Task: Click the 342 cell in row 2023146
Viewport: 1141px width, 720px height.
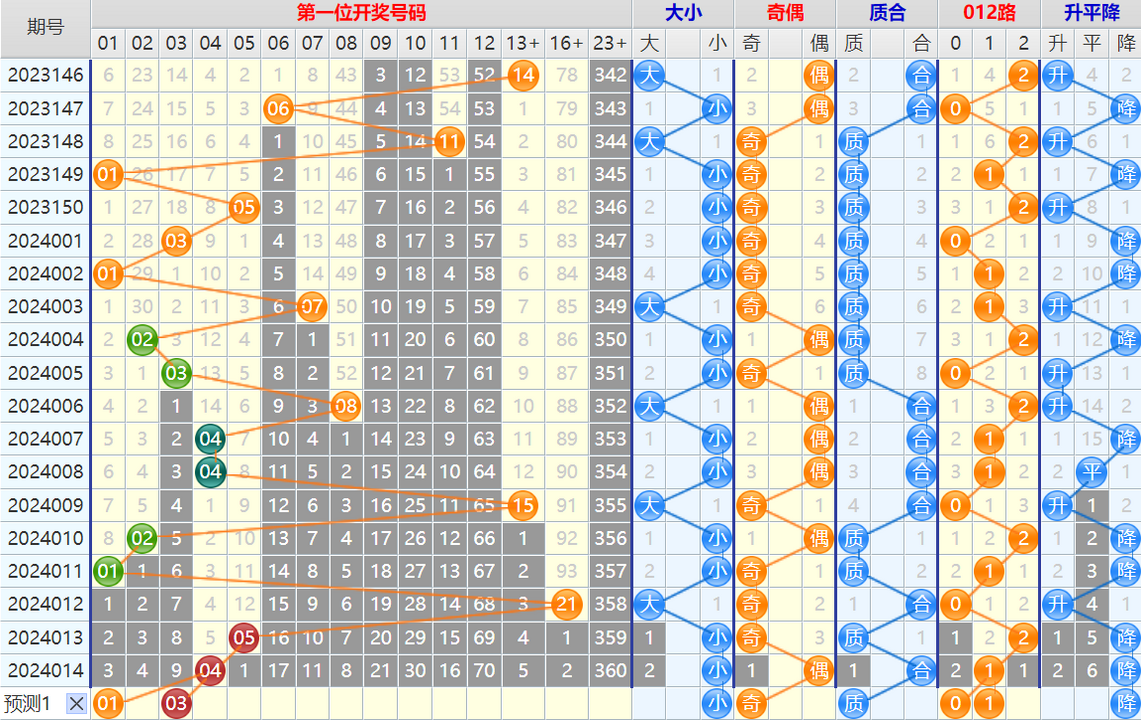Action: [610, 75]
